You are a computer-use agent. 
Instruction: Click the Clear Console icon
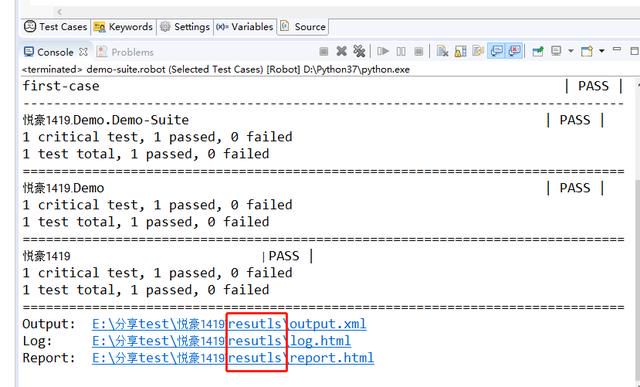[442, 51]
